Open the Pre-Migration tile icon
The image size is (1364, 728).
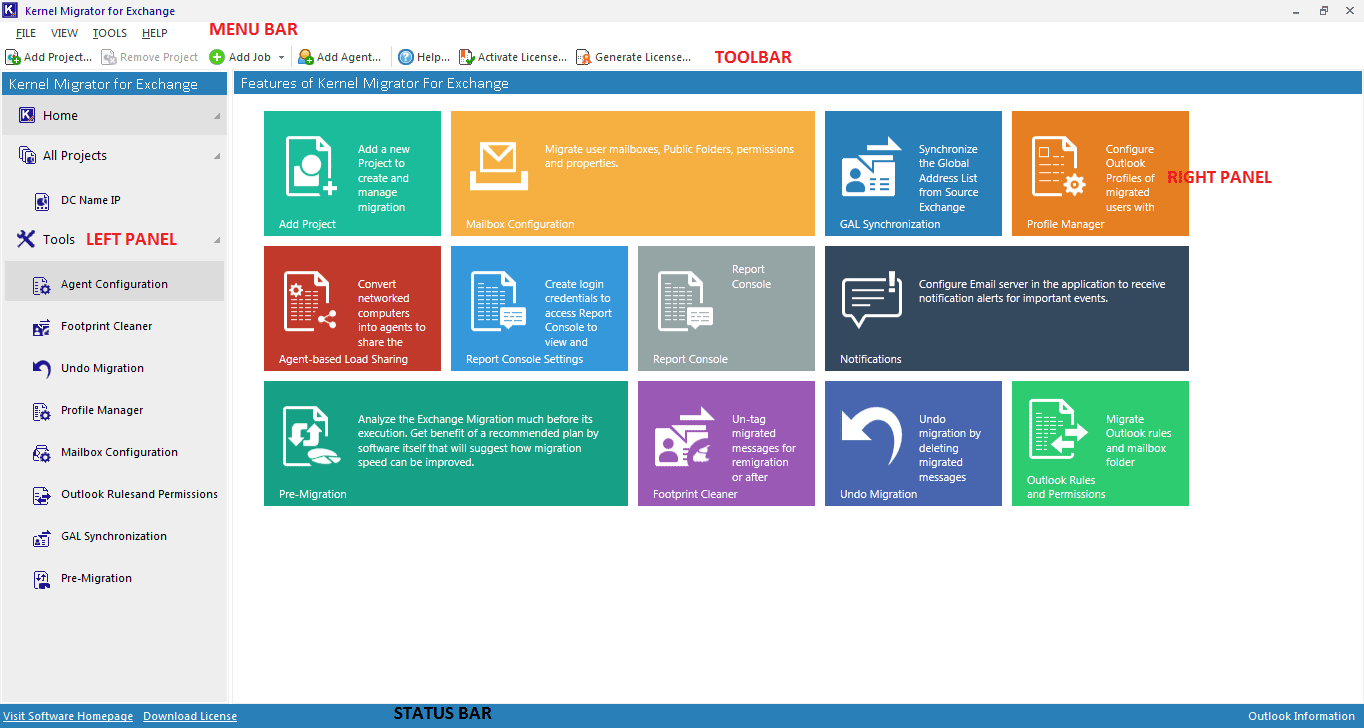coord(311,437)
